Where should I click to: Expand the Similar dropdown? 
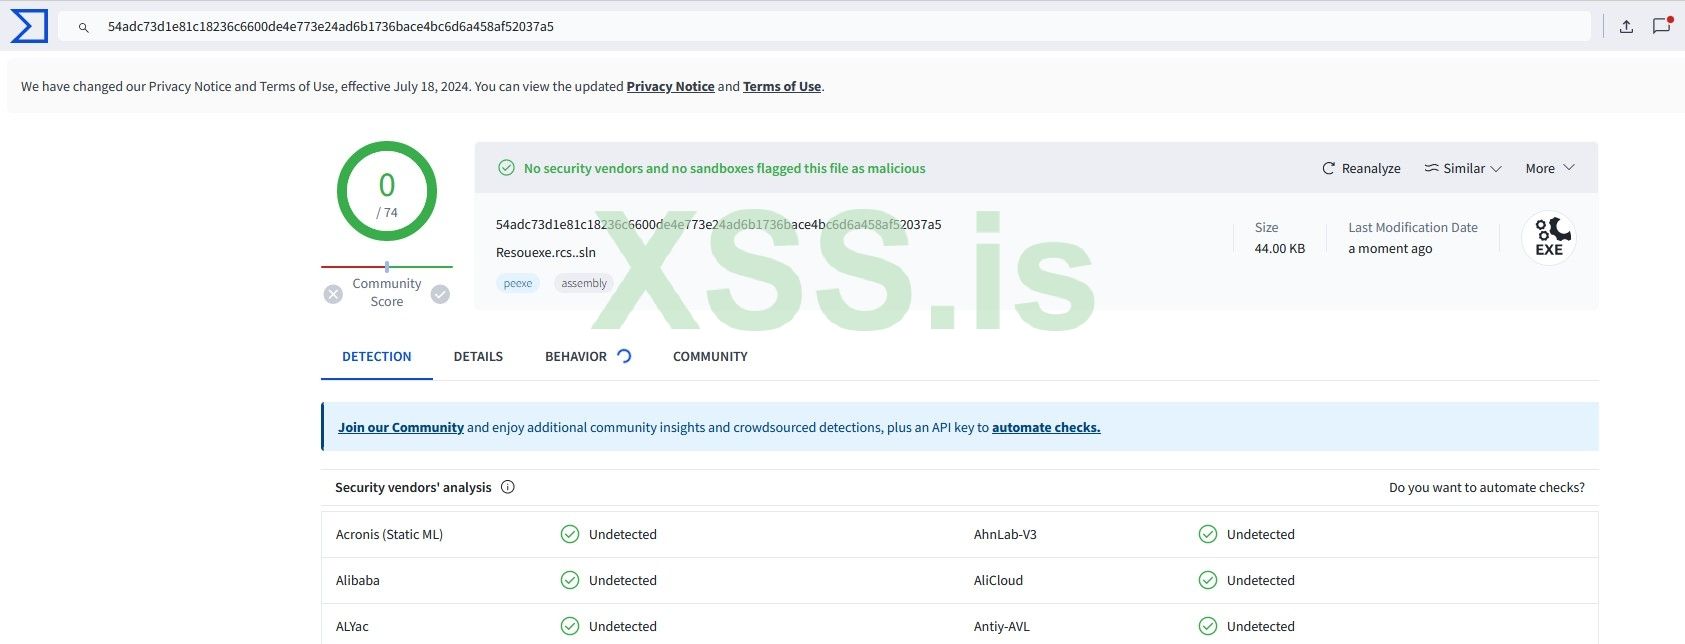[x=1463, y=168]
